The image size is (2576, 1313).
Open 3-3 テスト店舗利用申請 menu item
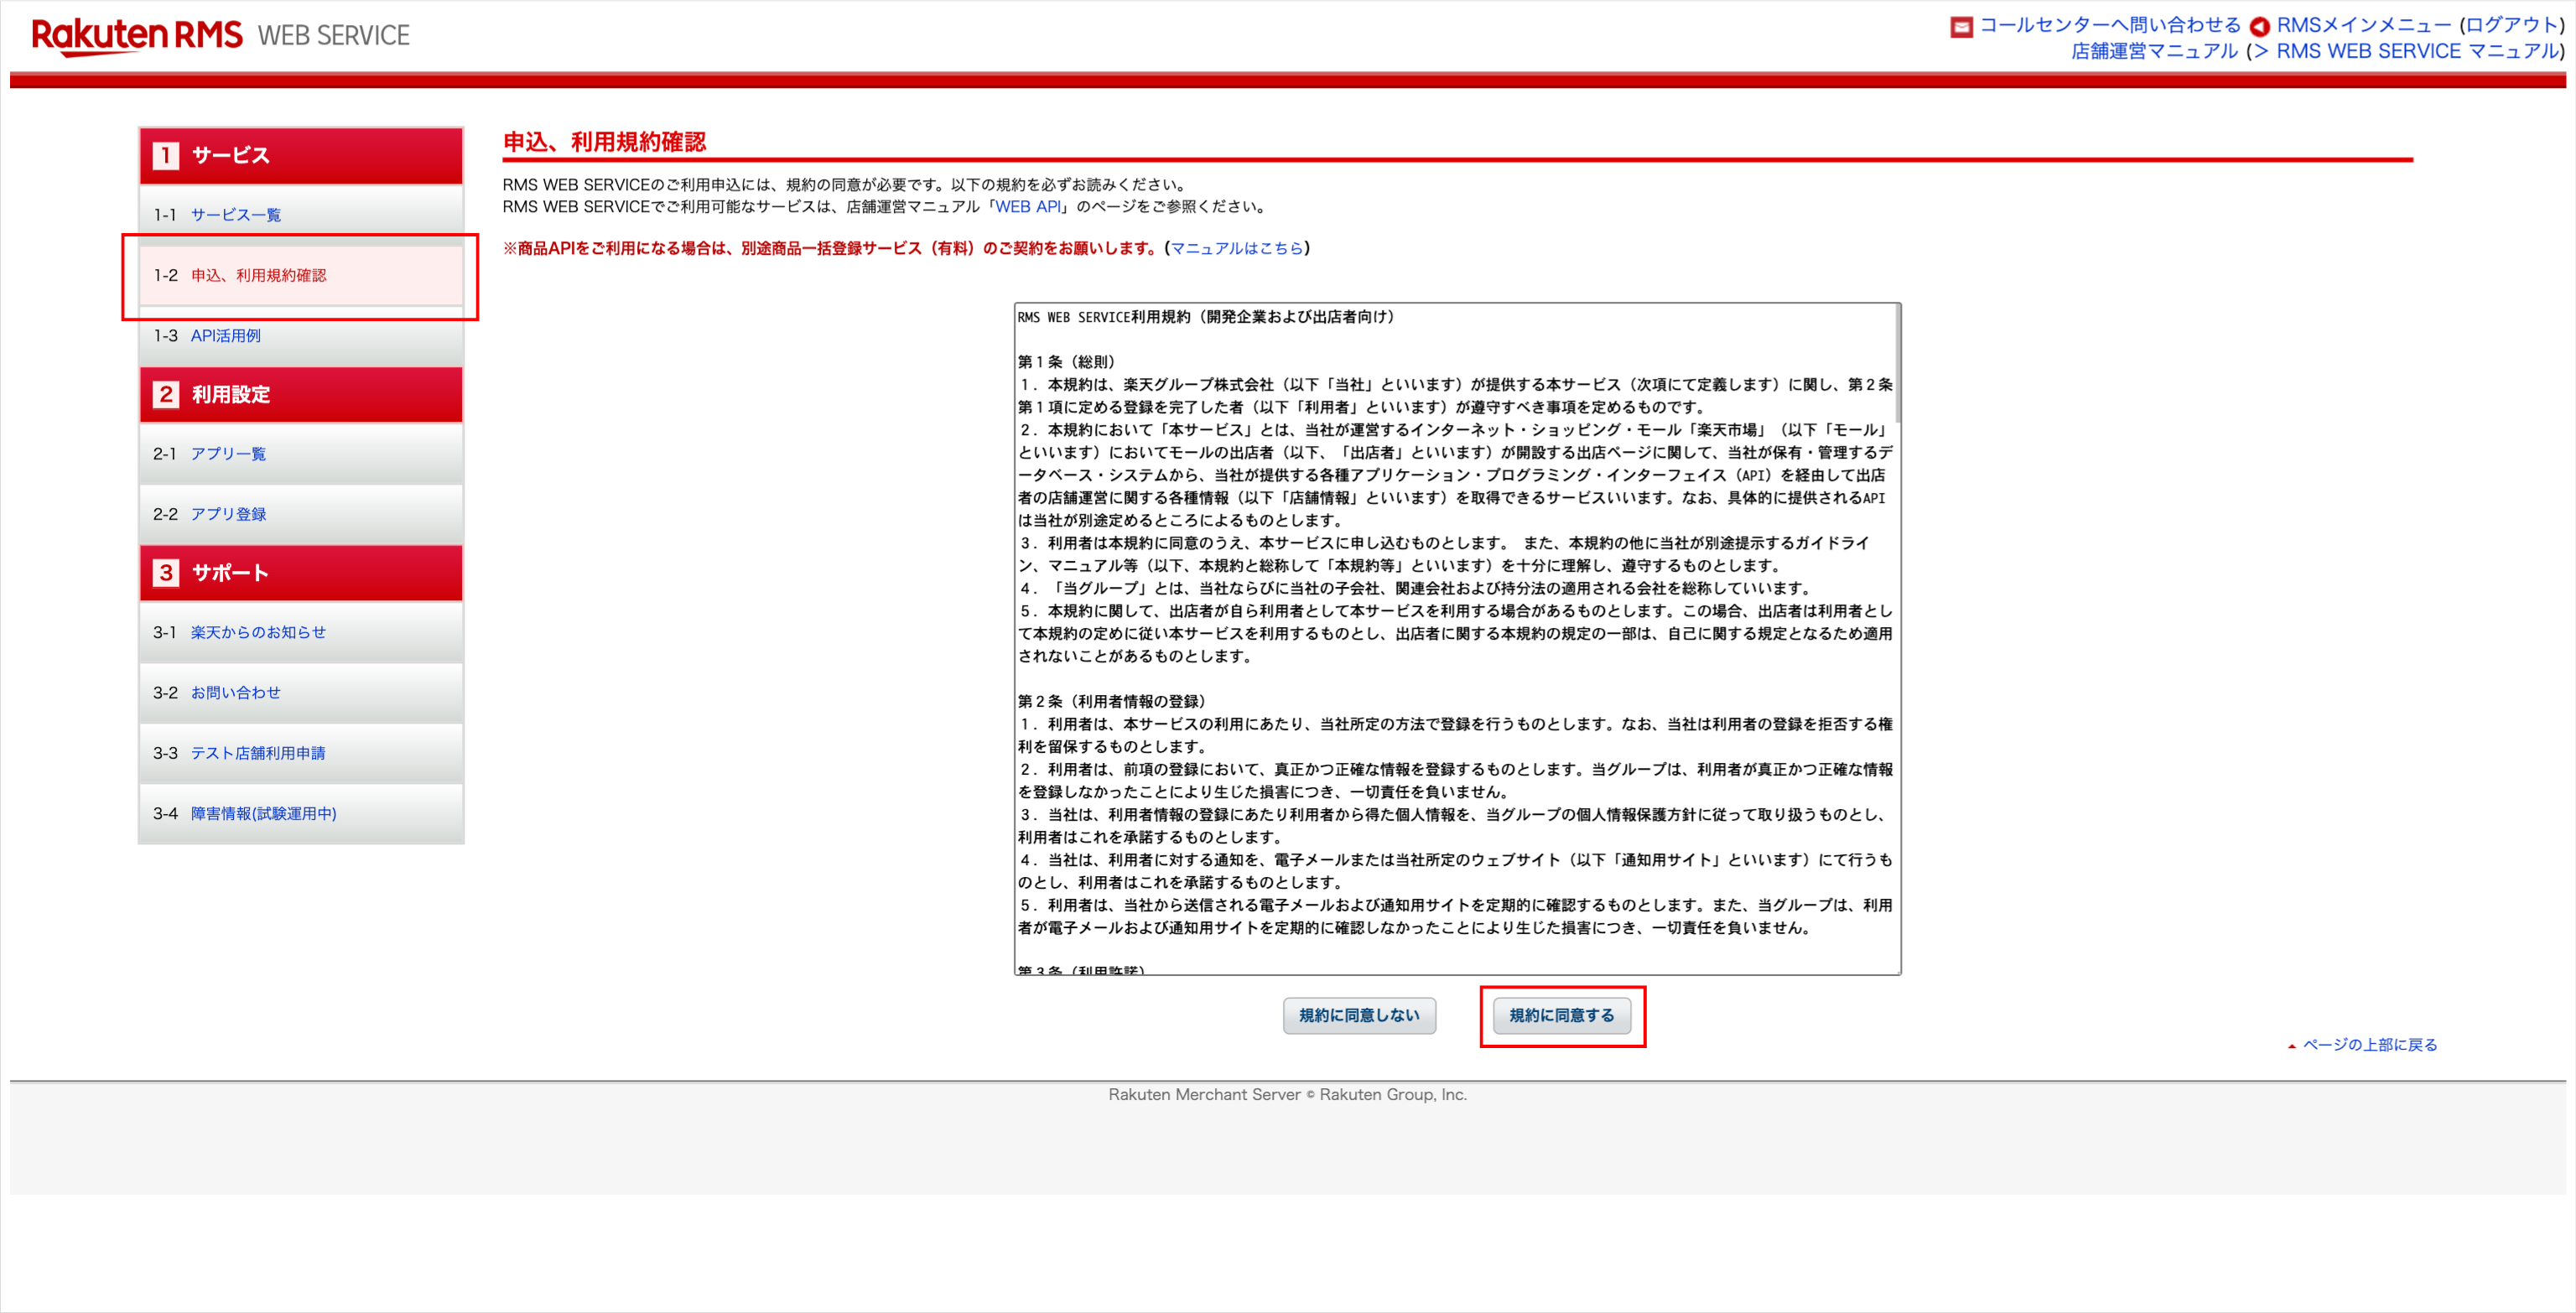point(301,753)
